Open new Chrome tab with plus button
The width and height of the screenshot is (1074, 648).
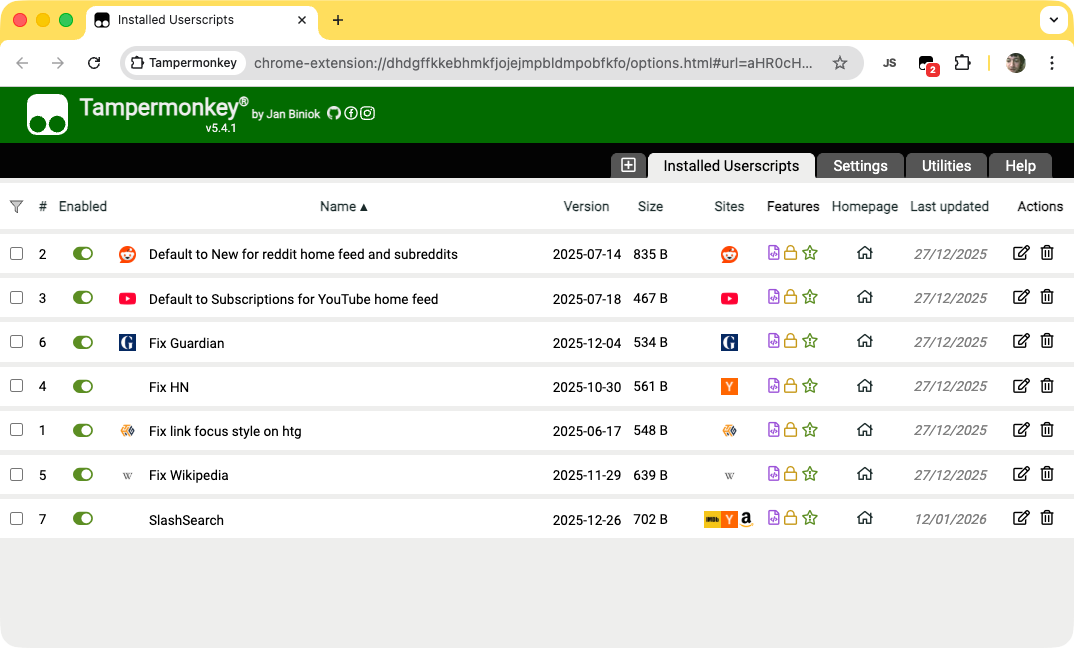(338, 20)
